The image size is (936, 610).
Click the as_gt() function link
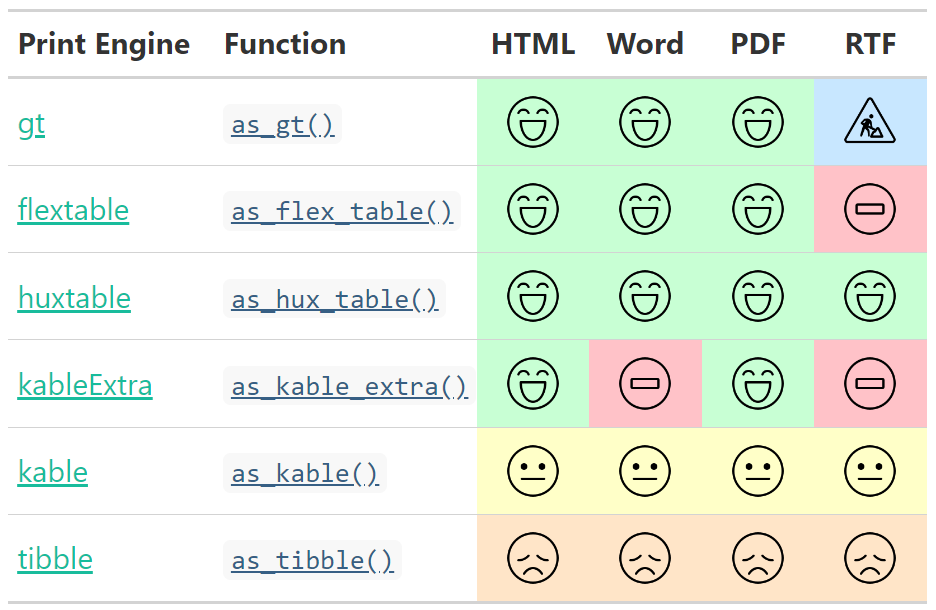(282, 125)
